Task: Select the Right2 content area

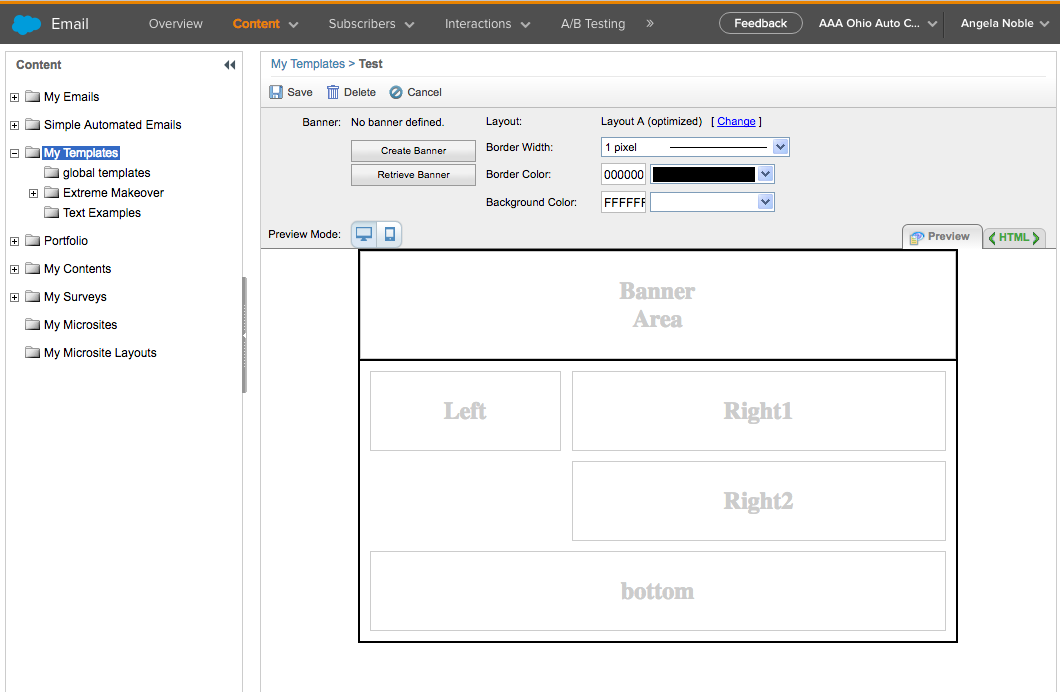Action: pyautogui.click(x=758, y=501)
